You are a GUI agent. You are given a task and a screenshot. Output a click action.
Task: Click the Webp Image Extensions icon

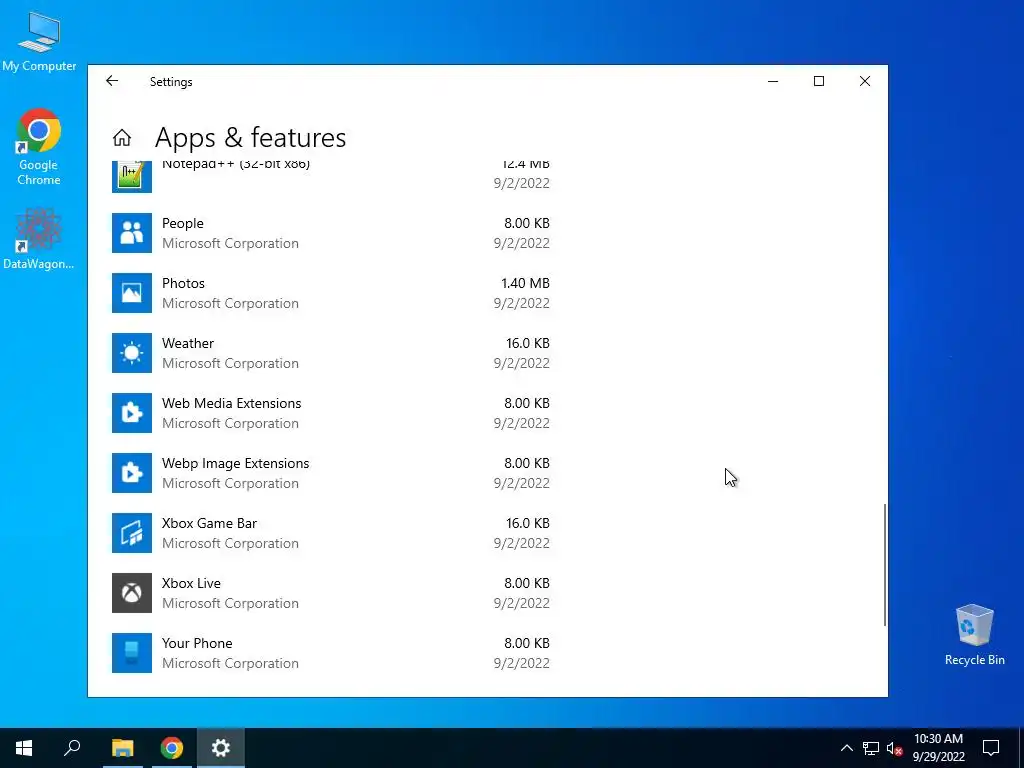click(131, 473)
